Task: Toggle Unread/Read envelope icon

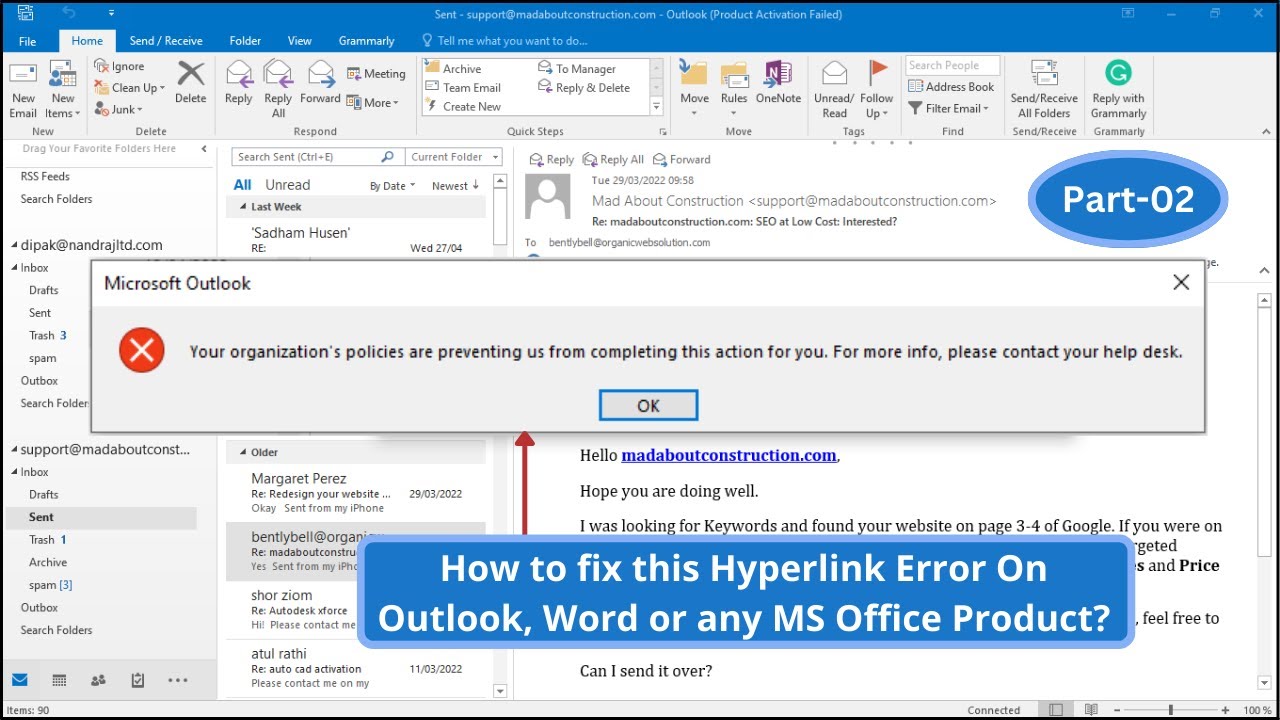Action: [834, 75]
